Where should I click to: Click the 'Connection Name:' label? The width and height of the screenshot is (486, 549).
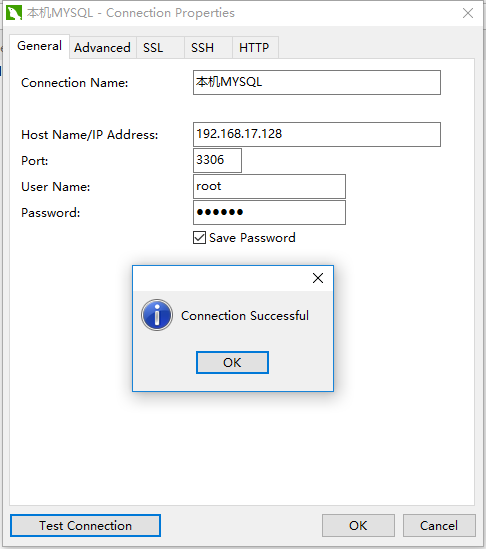tap(75, 83)
